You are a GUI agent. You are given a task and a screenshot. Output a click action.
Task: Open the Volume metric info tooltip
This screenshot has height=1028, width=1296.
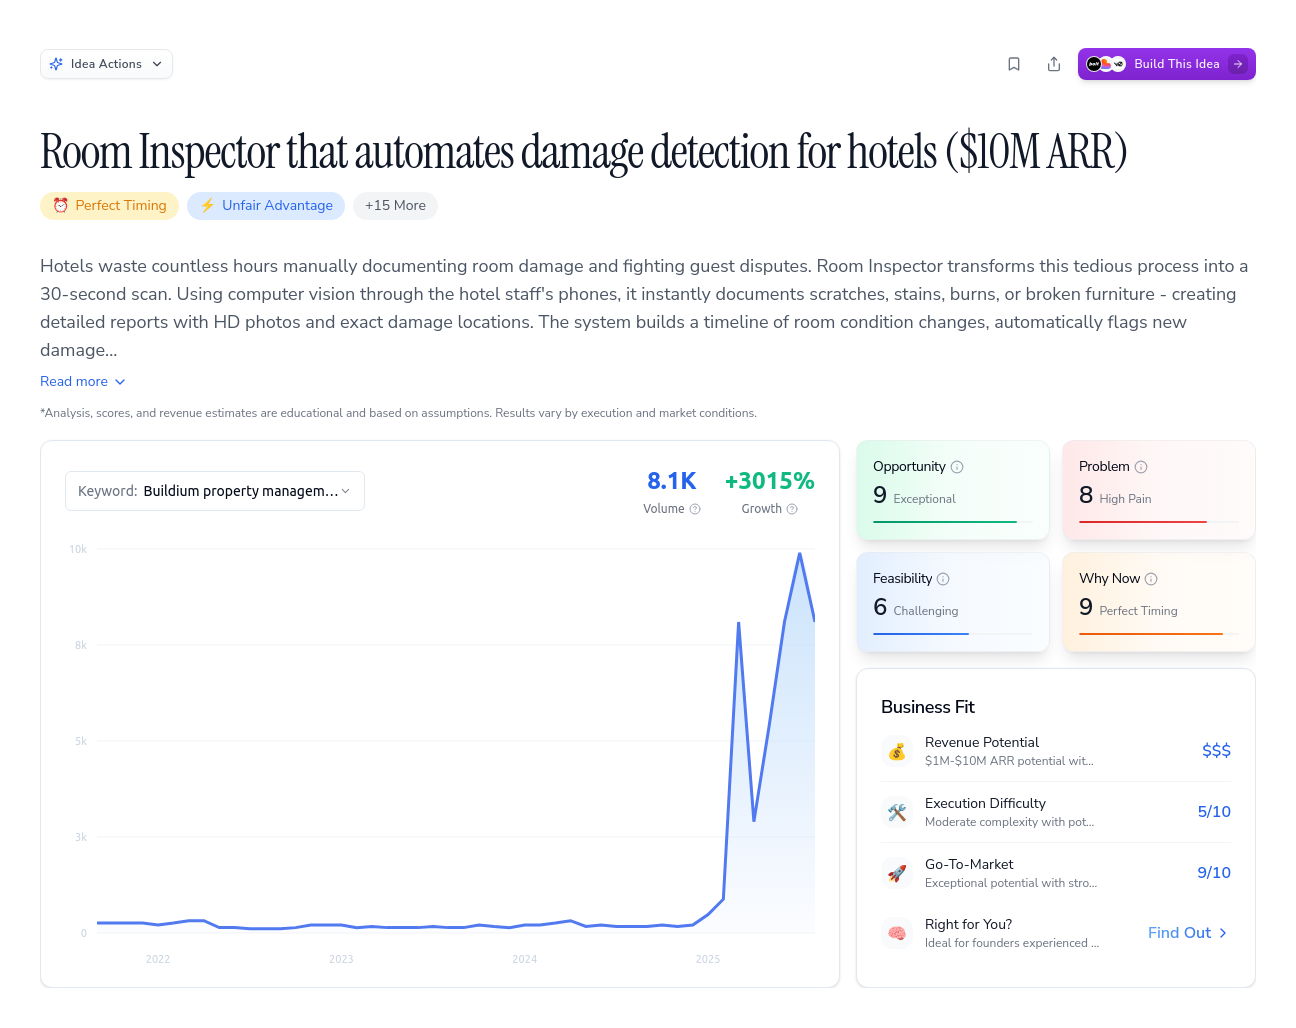[698, 509]
